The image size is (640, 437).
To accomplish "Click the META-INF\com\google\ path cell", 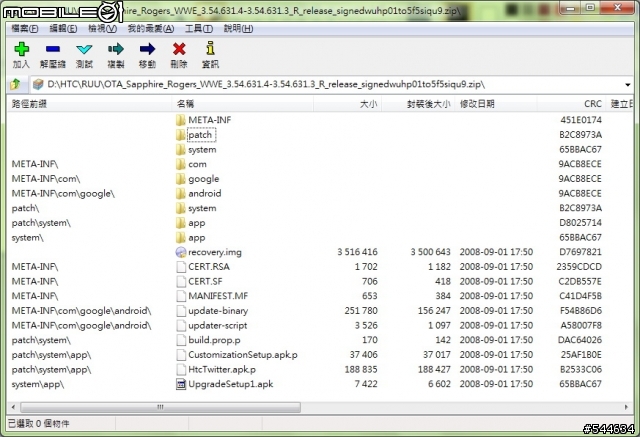I will click(x=63, y=193).
